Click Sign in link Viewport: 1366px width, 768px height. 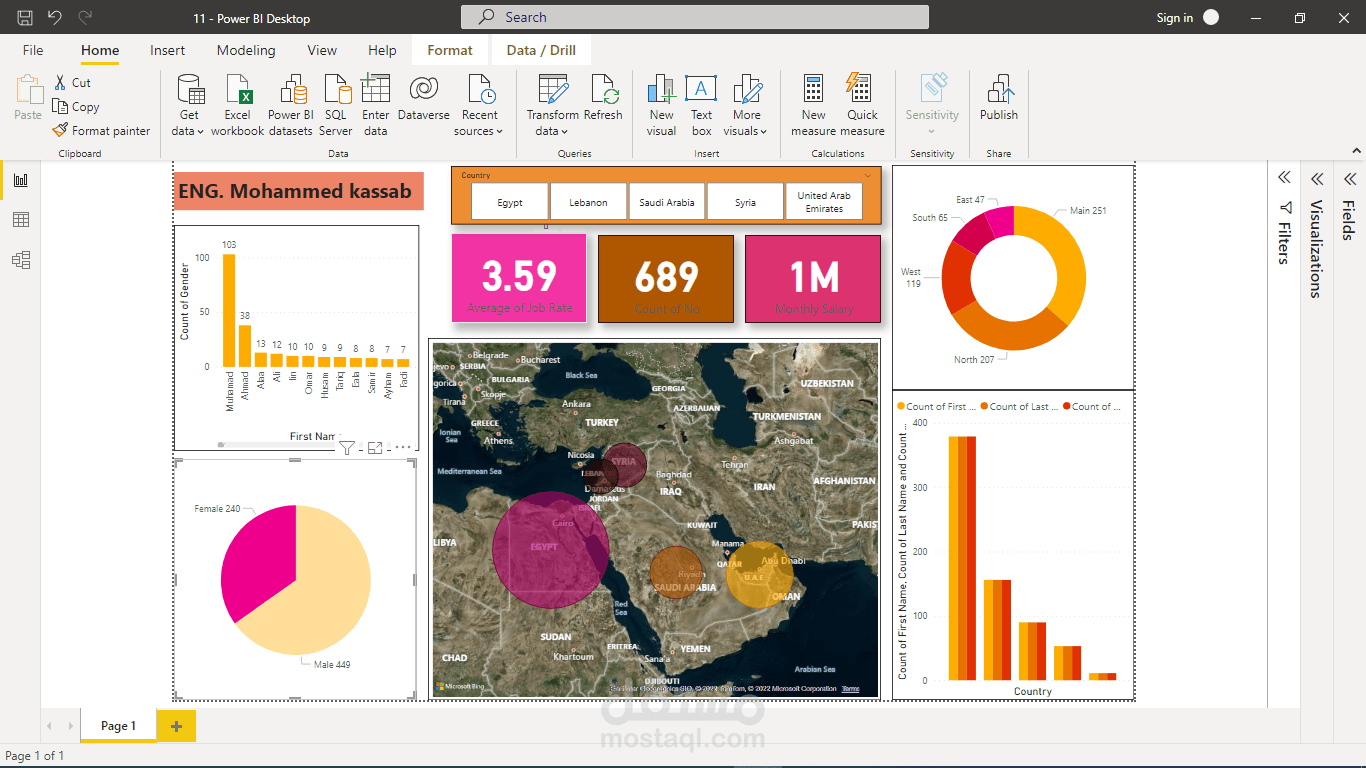point(1174,18)
